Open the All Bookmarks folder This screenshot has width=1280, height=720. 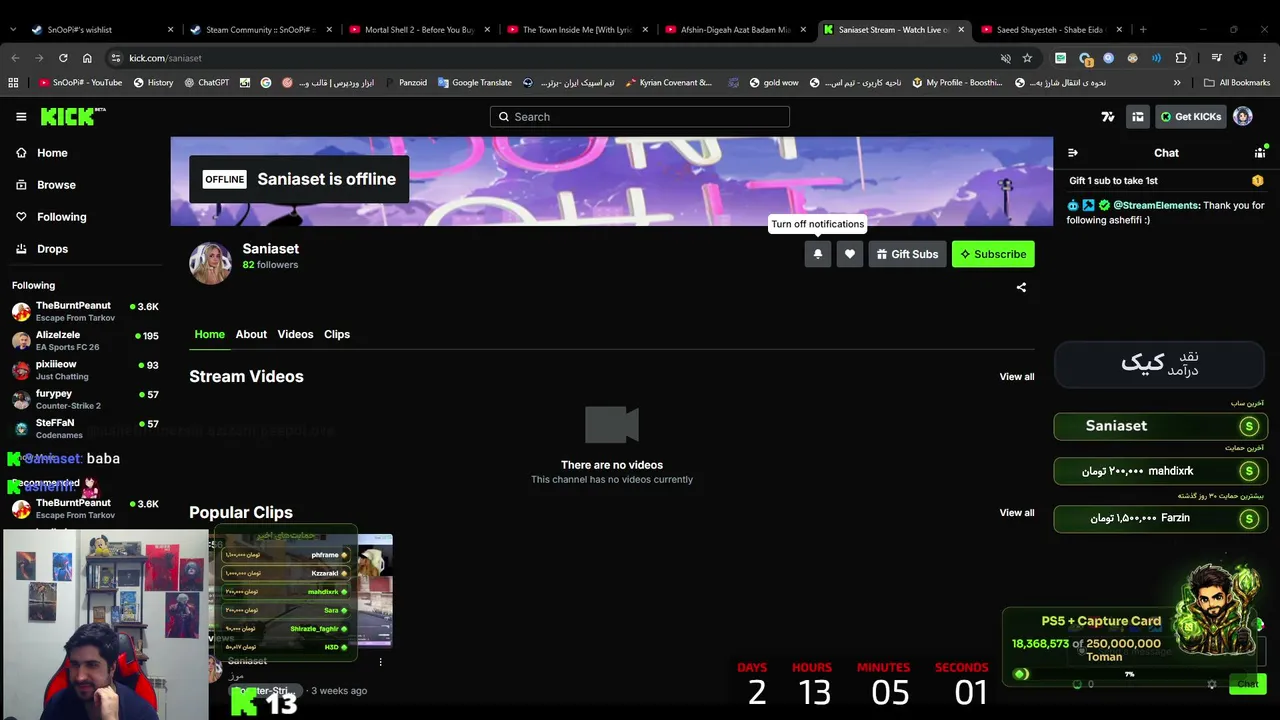click(x=1237, y=83)
